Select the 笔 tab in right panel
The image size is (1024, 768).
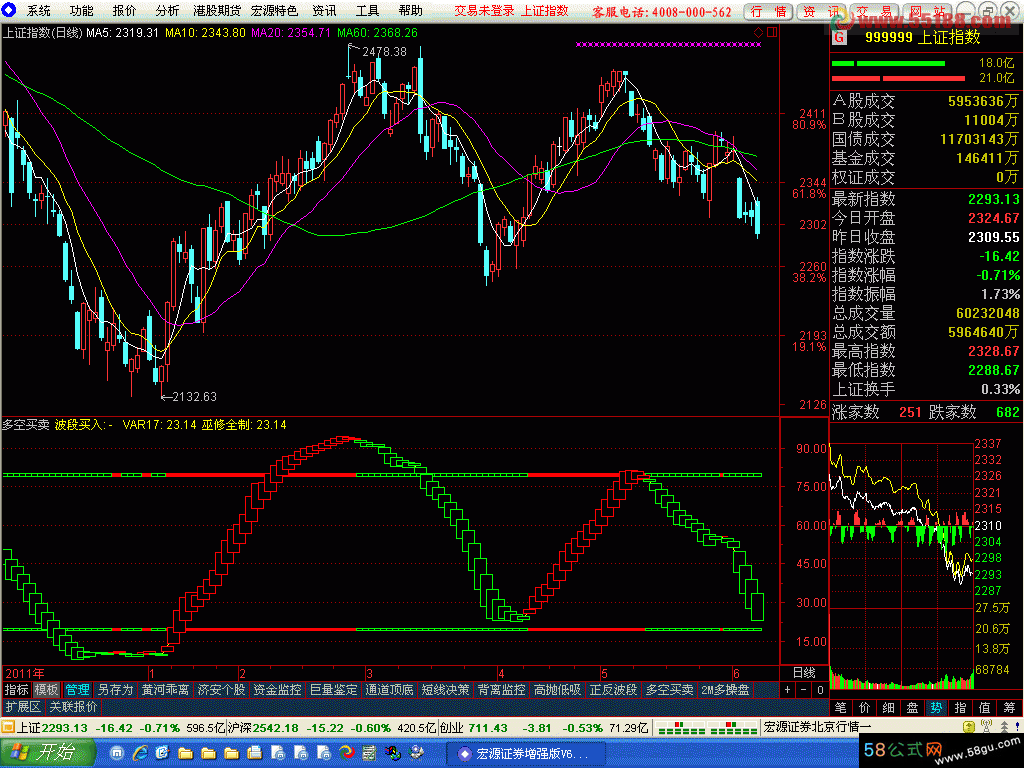[x=840, y=707]
